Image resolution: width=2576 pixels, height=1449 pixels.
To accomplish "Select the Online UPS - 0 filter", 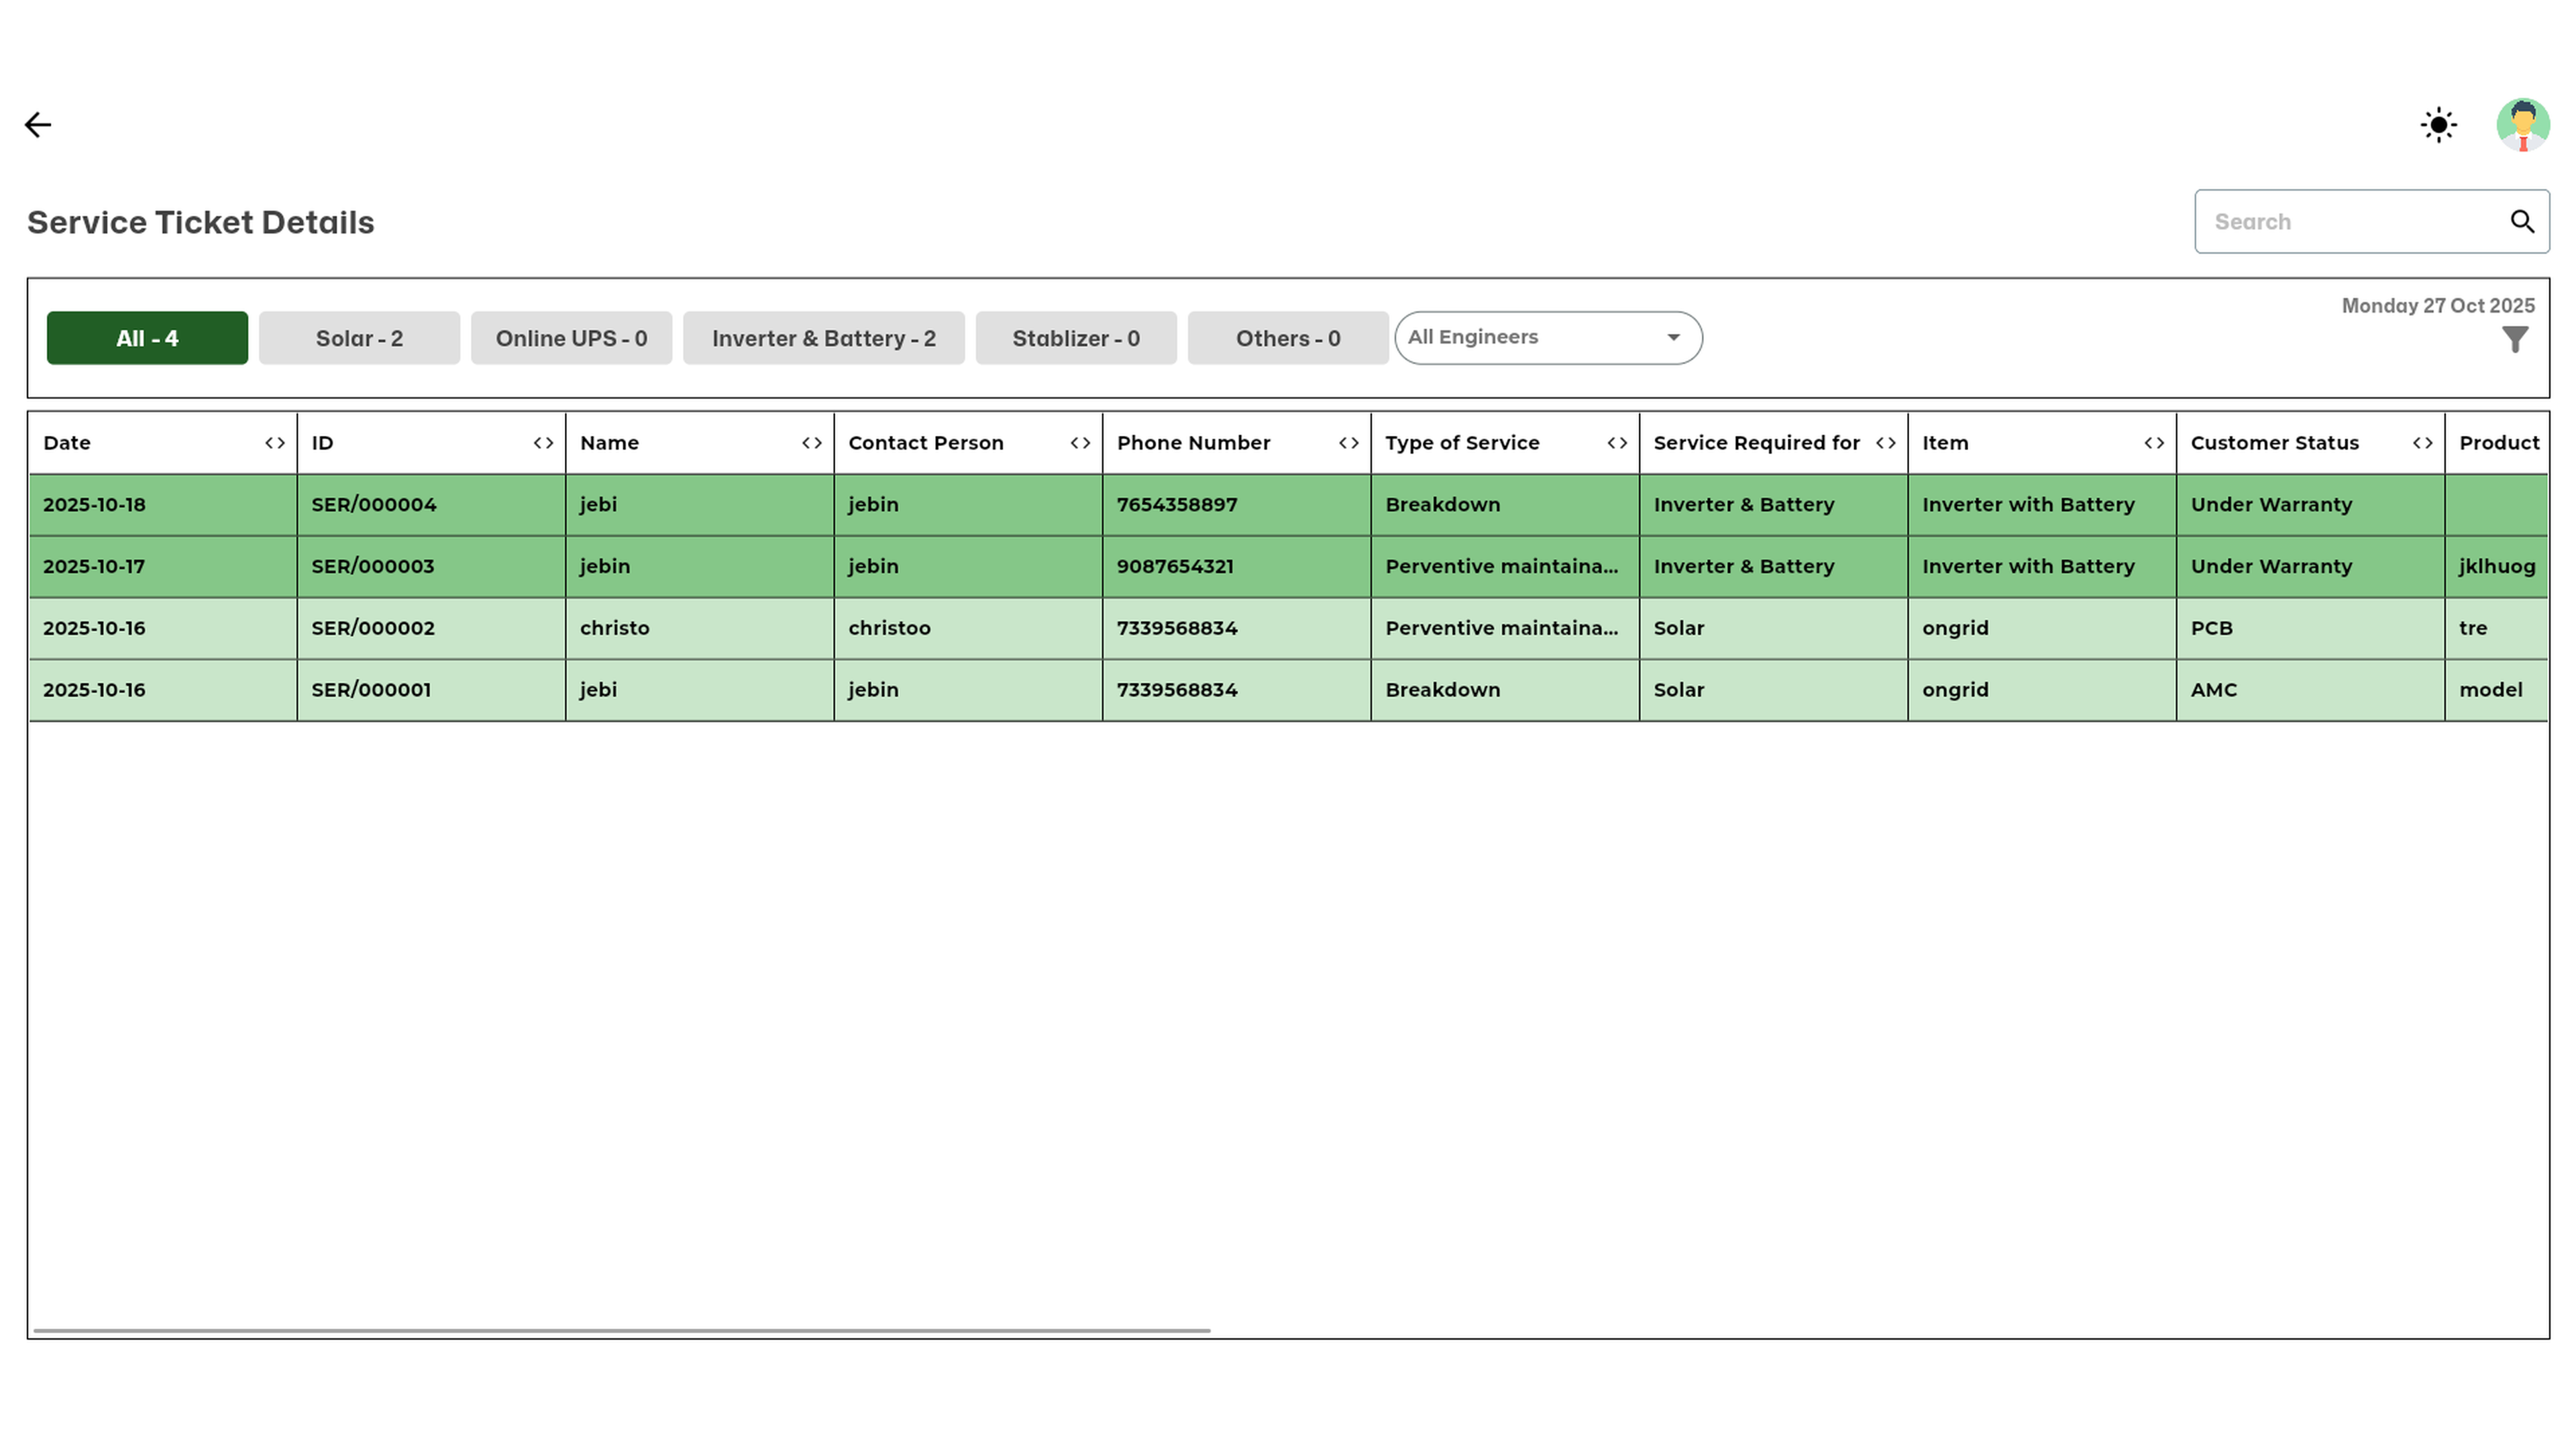I will click(571, 338).
